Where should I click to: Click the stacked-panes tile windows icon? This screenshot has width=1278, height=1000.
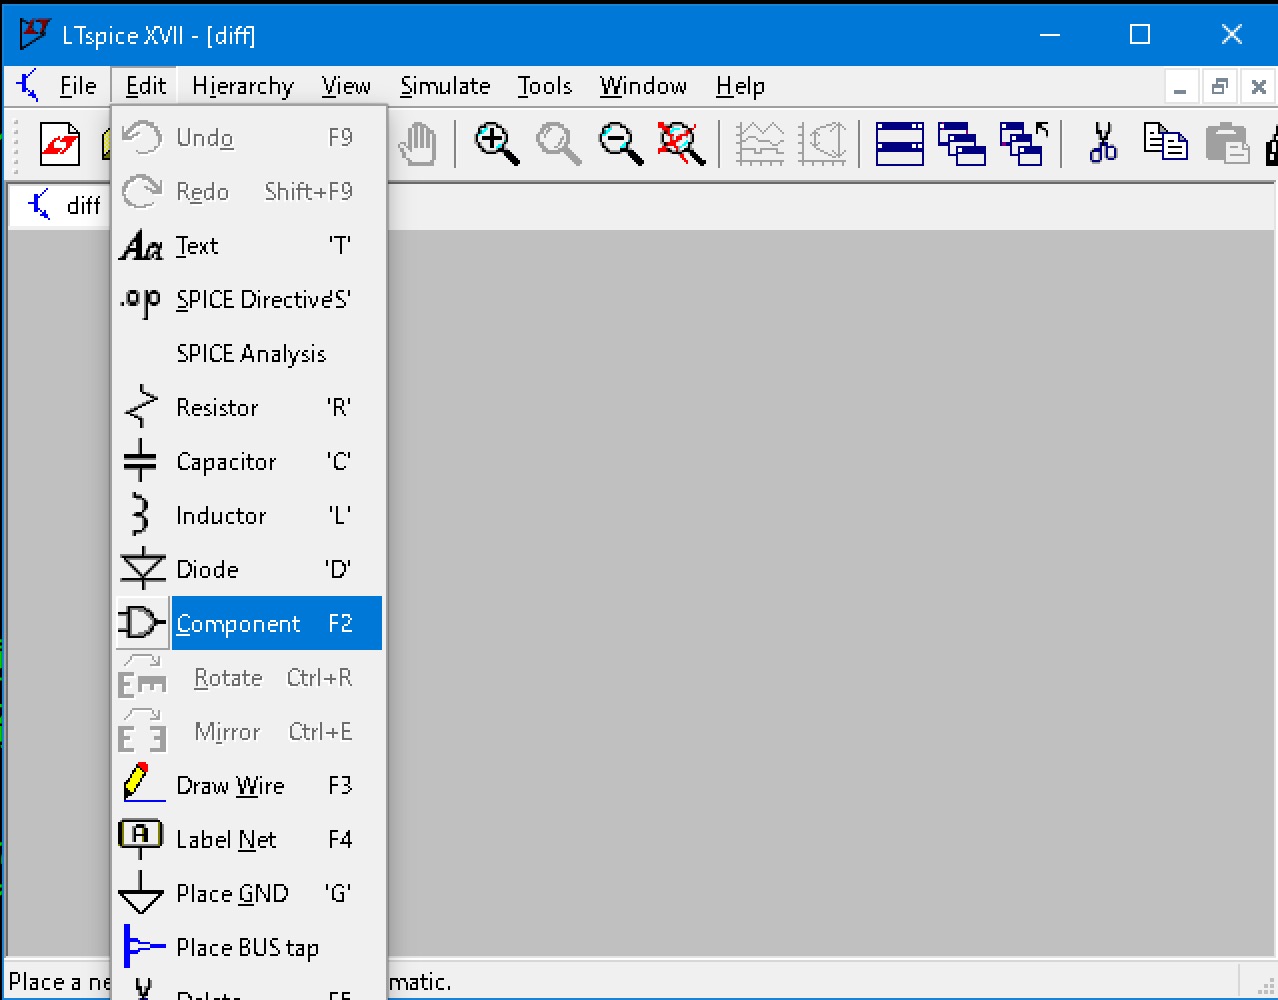899,144
